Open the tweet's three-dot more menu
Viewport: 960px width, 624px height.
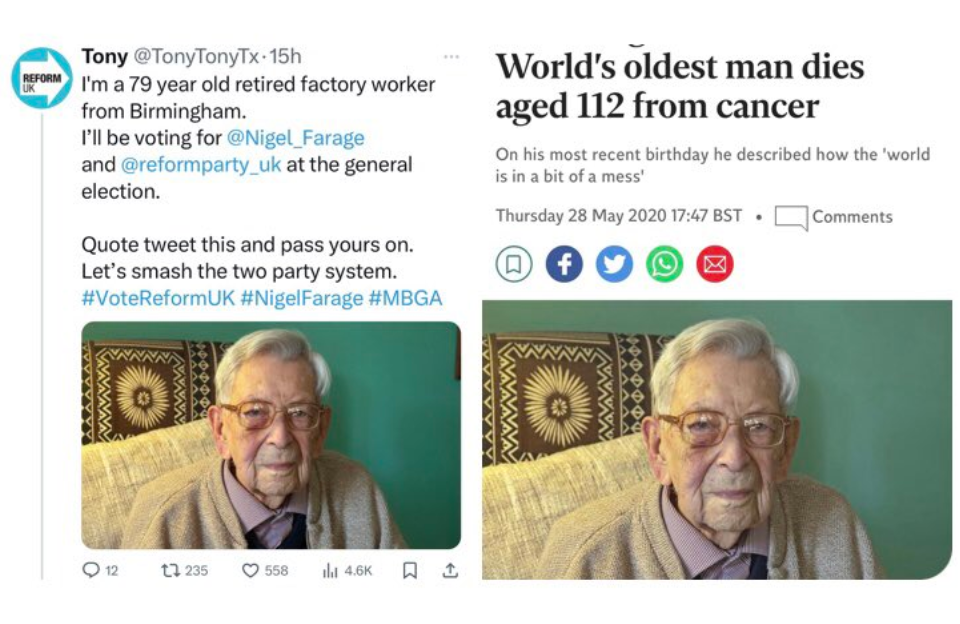click(452, 57)
